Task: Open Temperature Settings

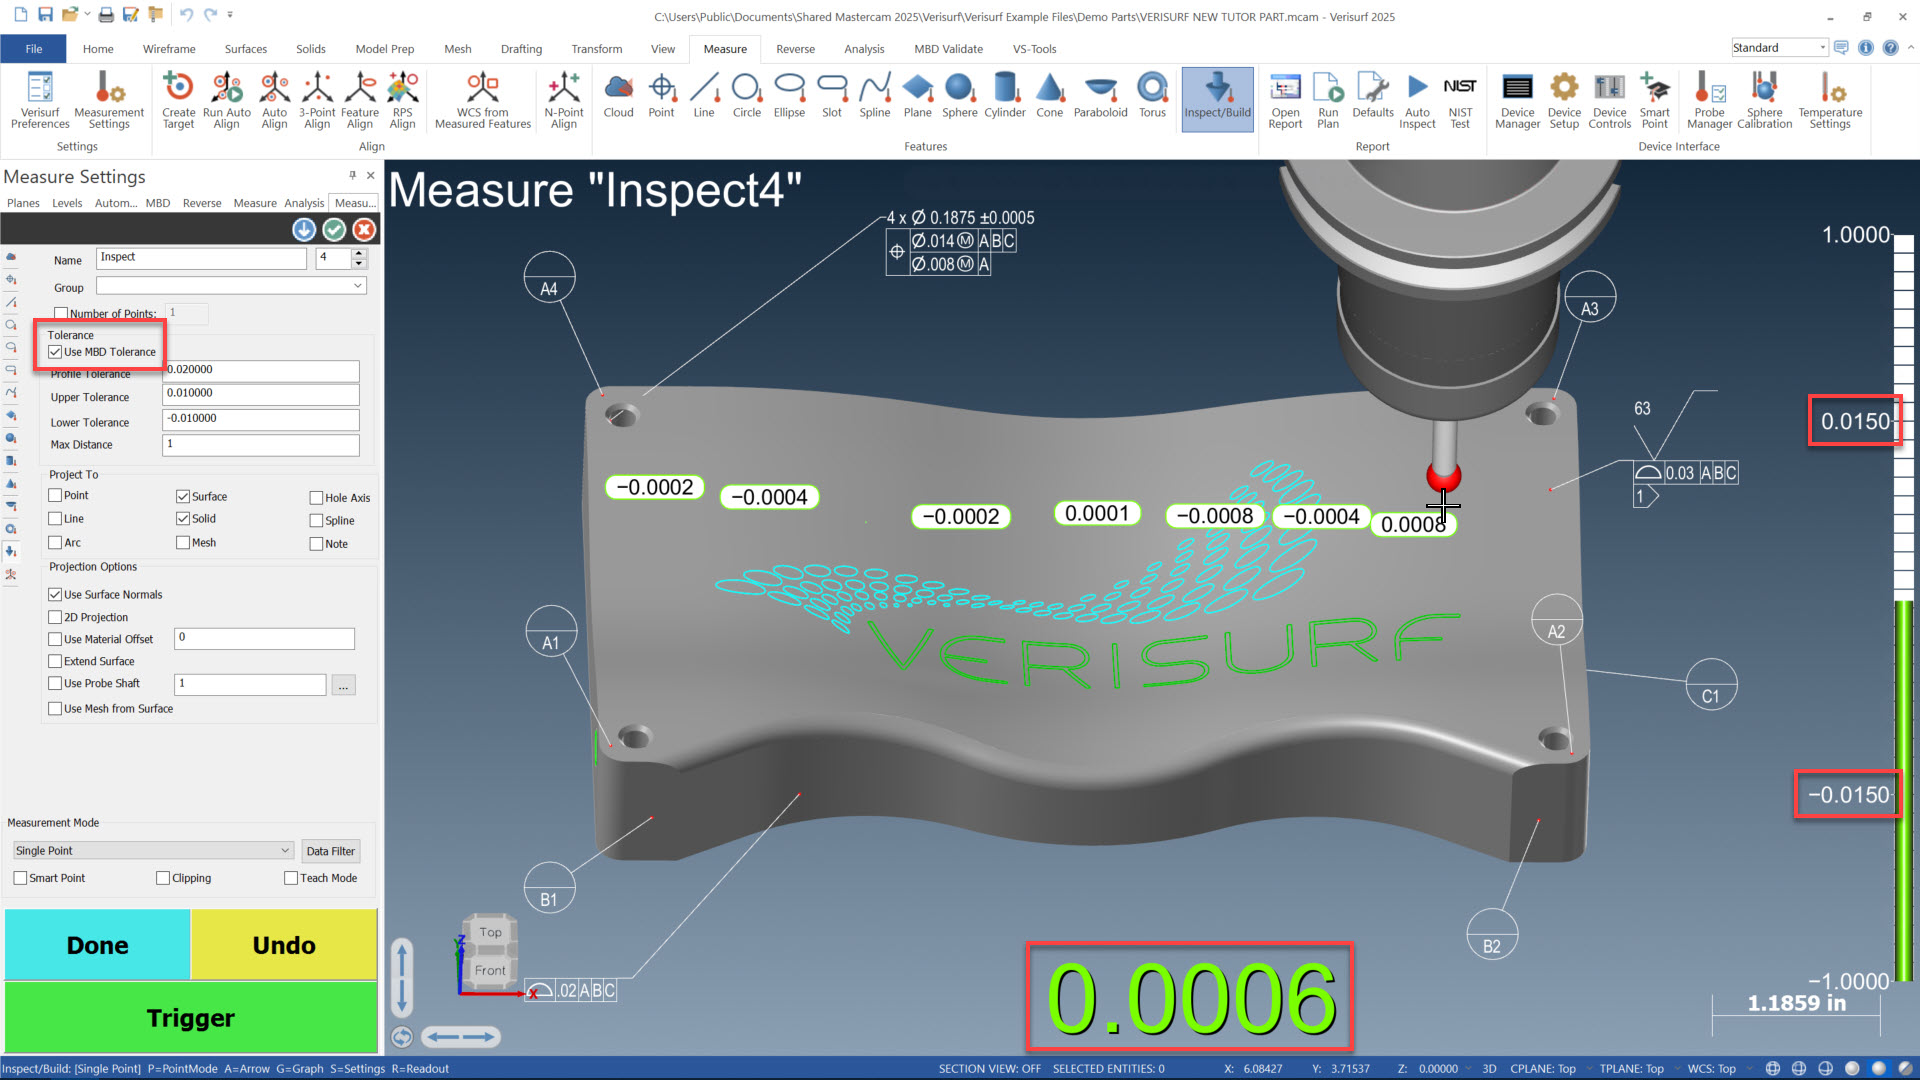Action: (x=1830, y=100)
